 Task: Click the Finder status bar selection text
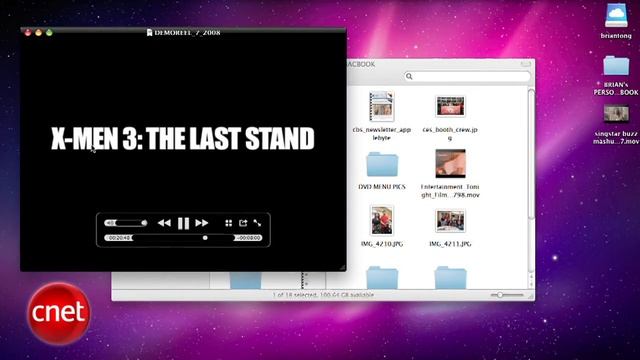click(323, 295)
